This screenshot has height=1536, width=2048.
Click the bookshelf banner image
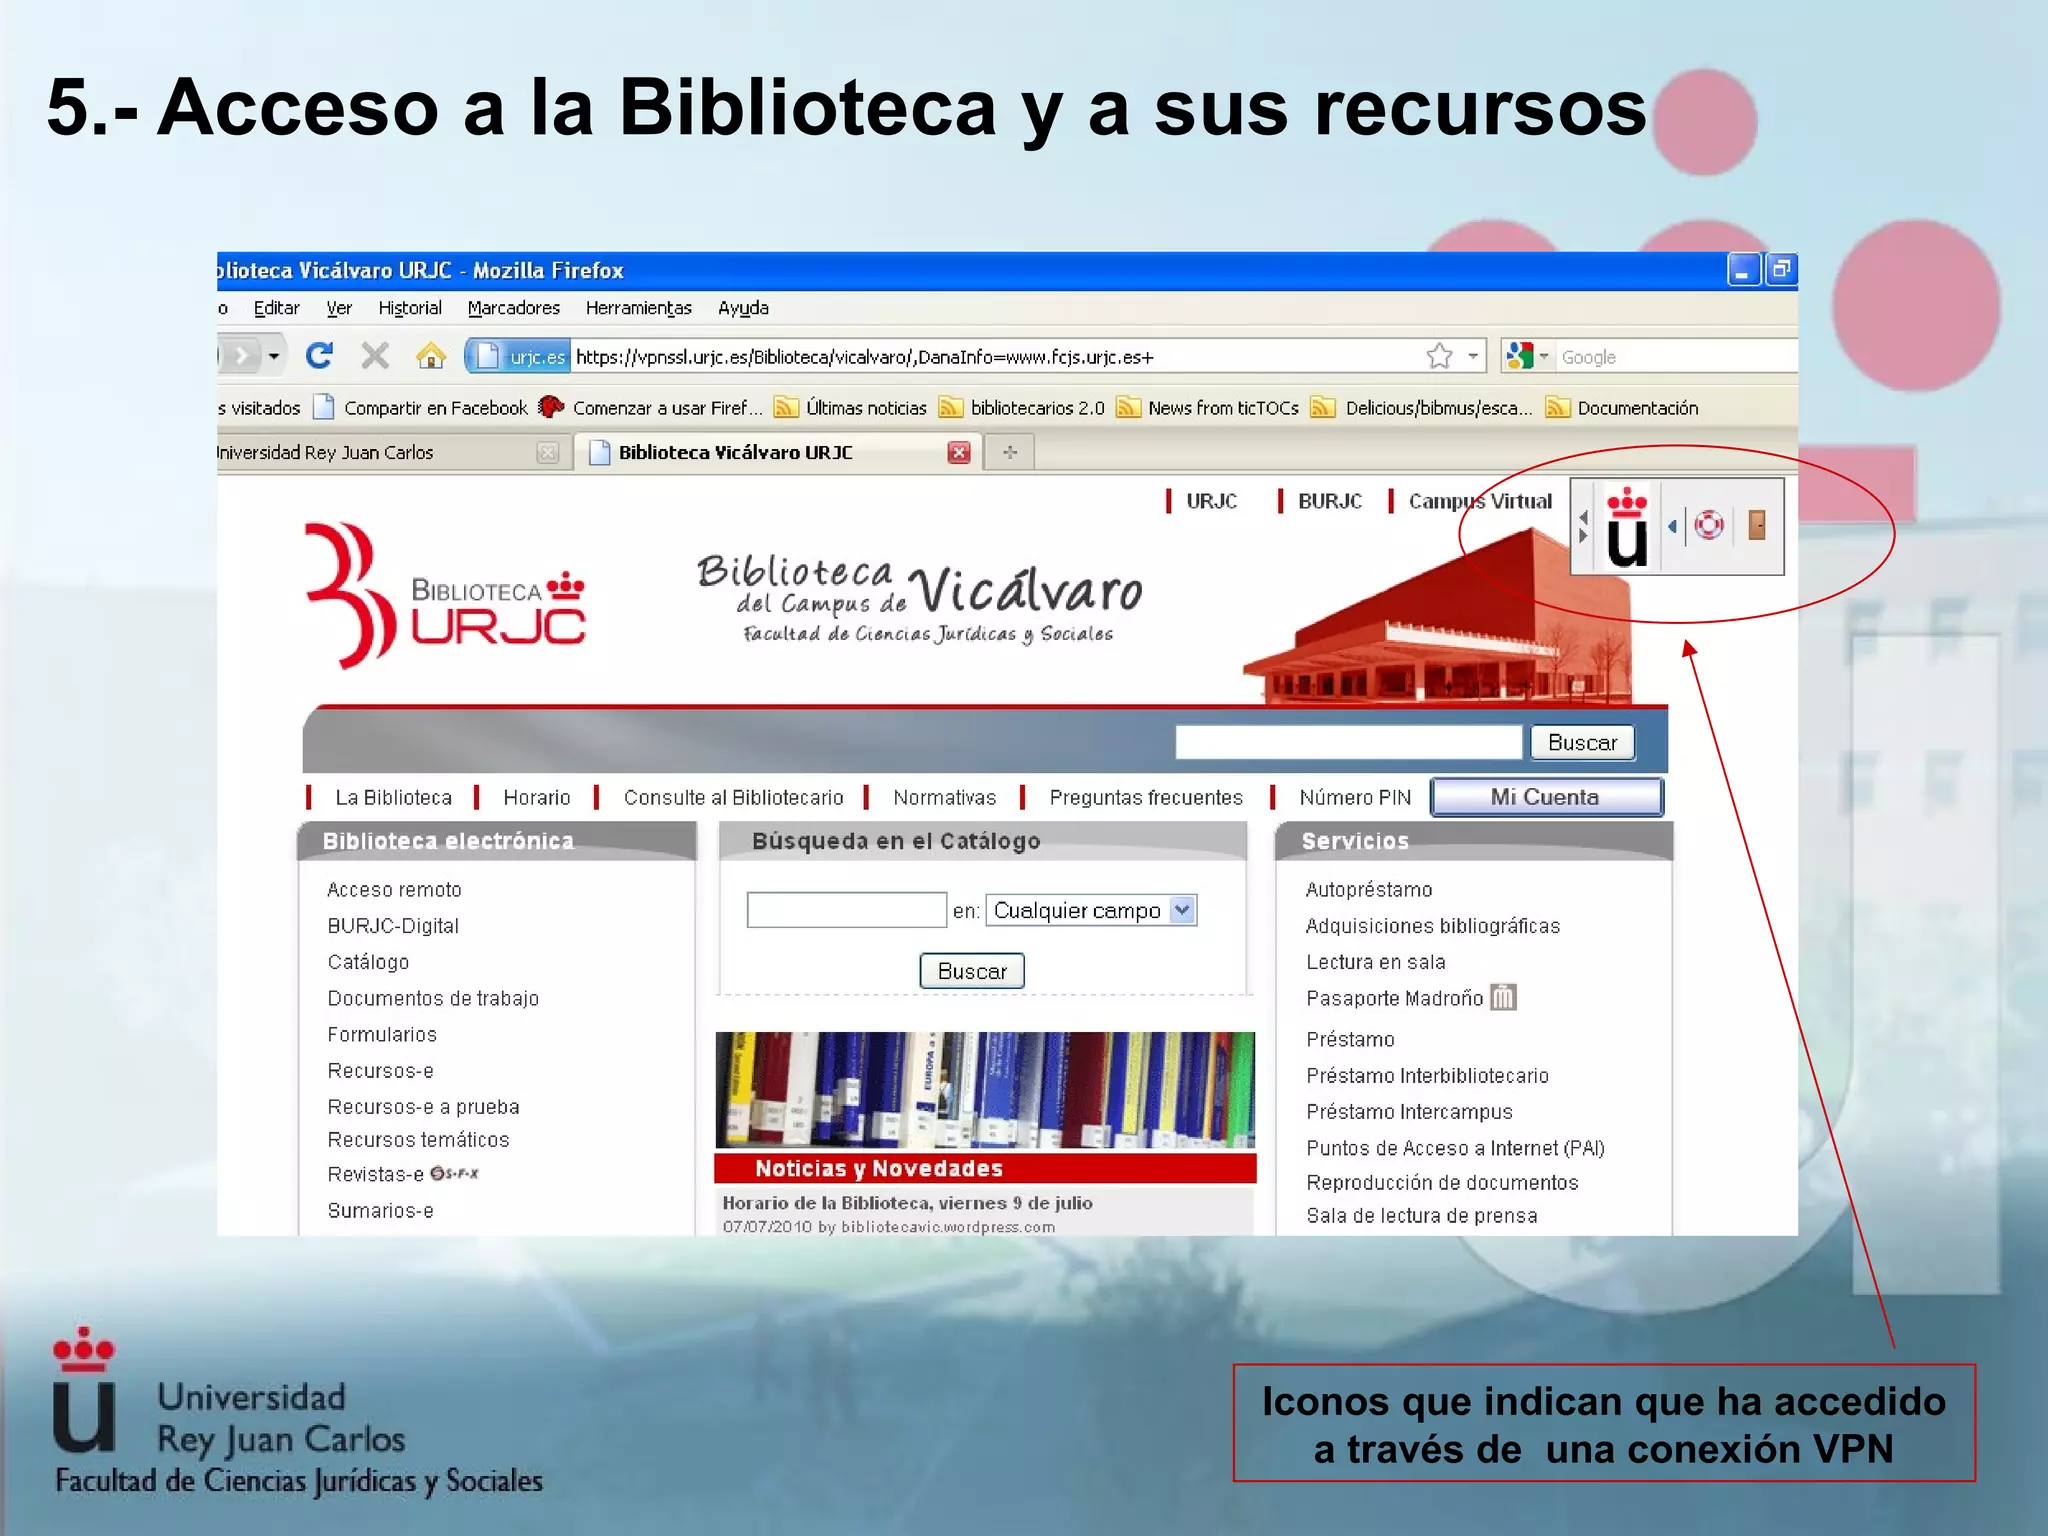coord(985,1090)
